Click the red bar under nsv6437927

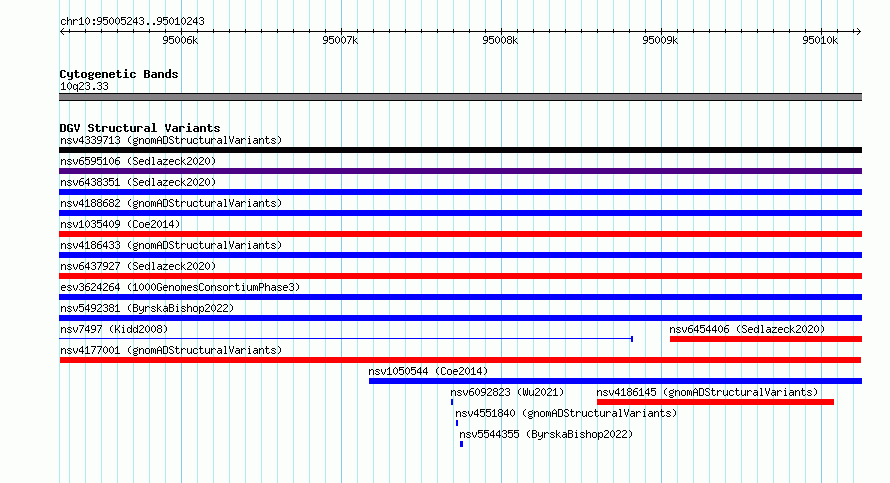pyautogui.click(x=460, y=276)
